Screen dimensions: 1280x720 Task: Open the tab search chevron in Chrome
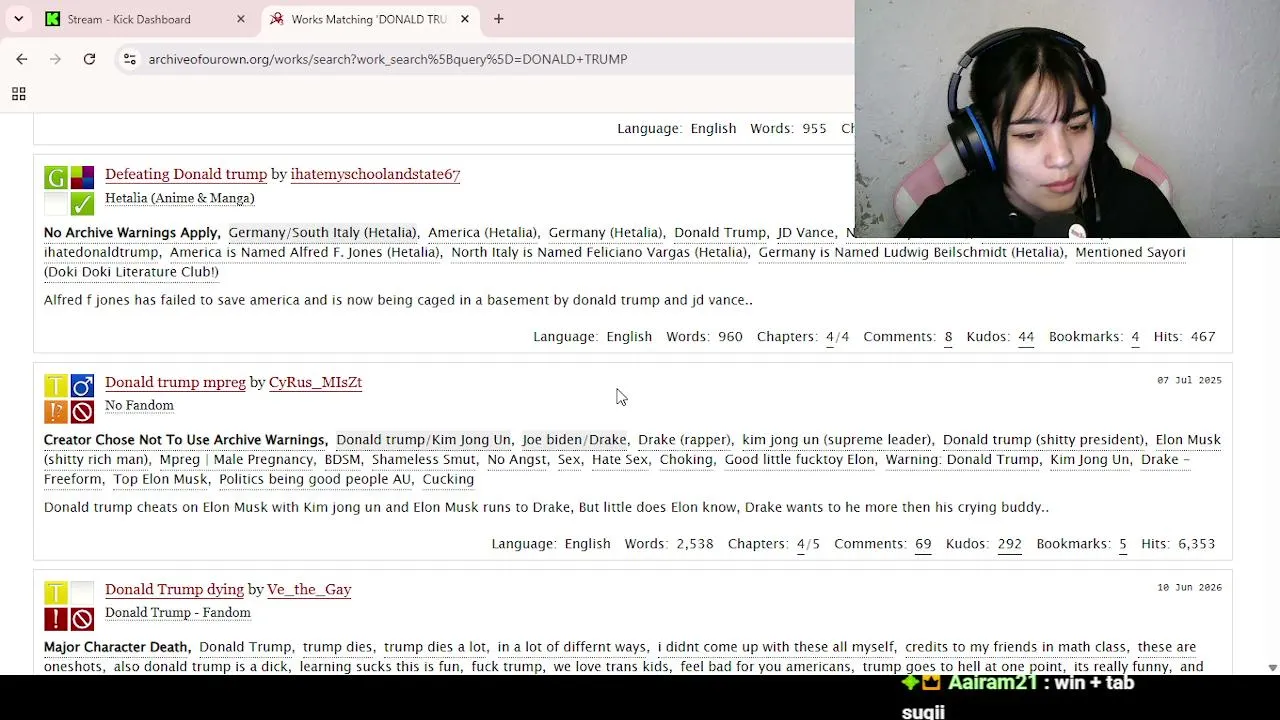tap(18, 19)
